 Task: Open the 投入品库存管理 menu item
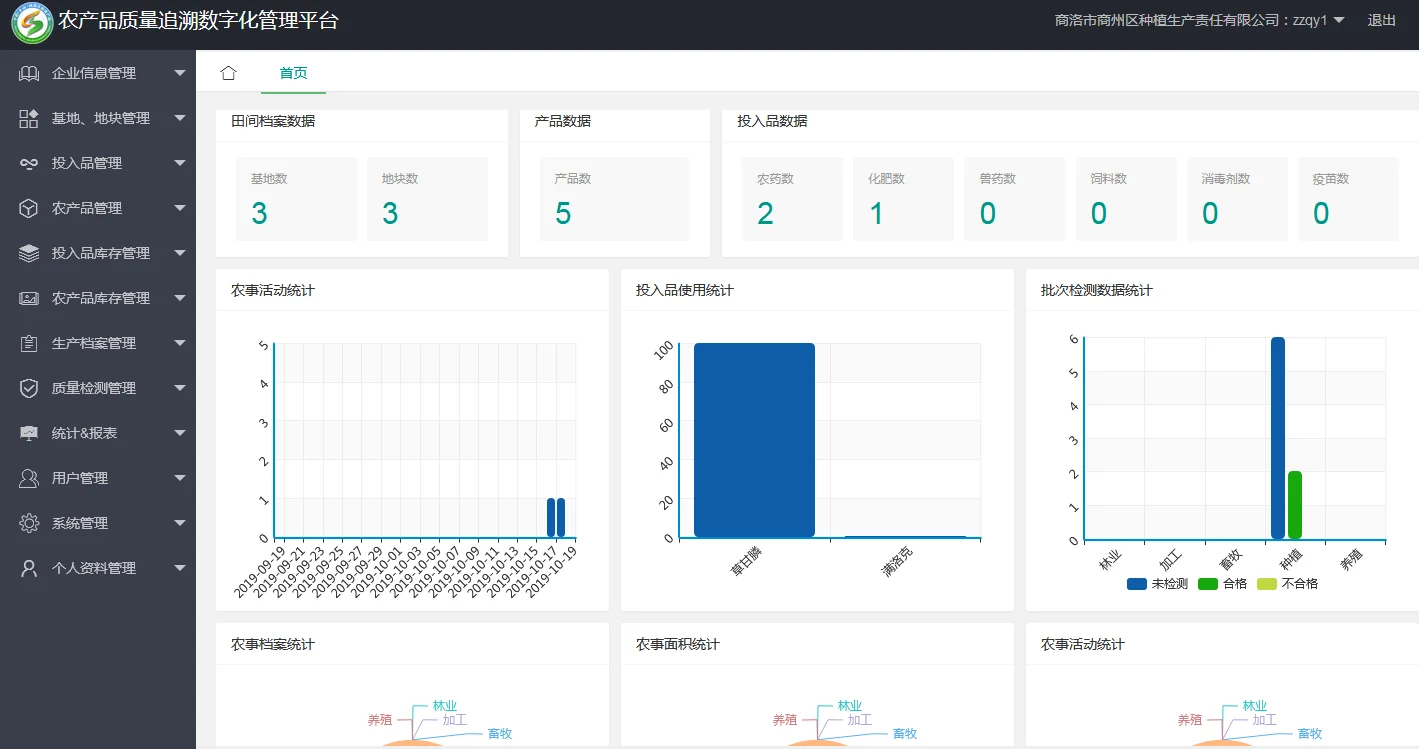[x=98, y=253]
